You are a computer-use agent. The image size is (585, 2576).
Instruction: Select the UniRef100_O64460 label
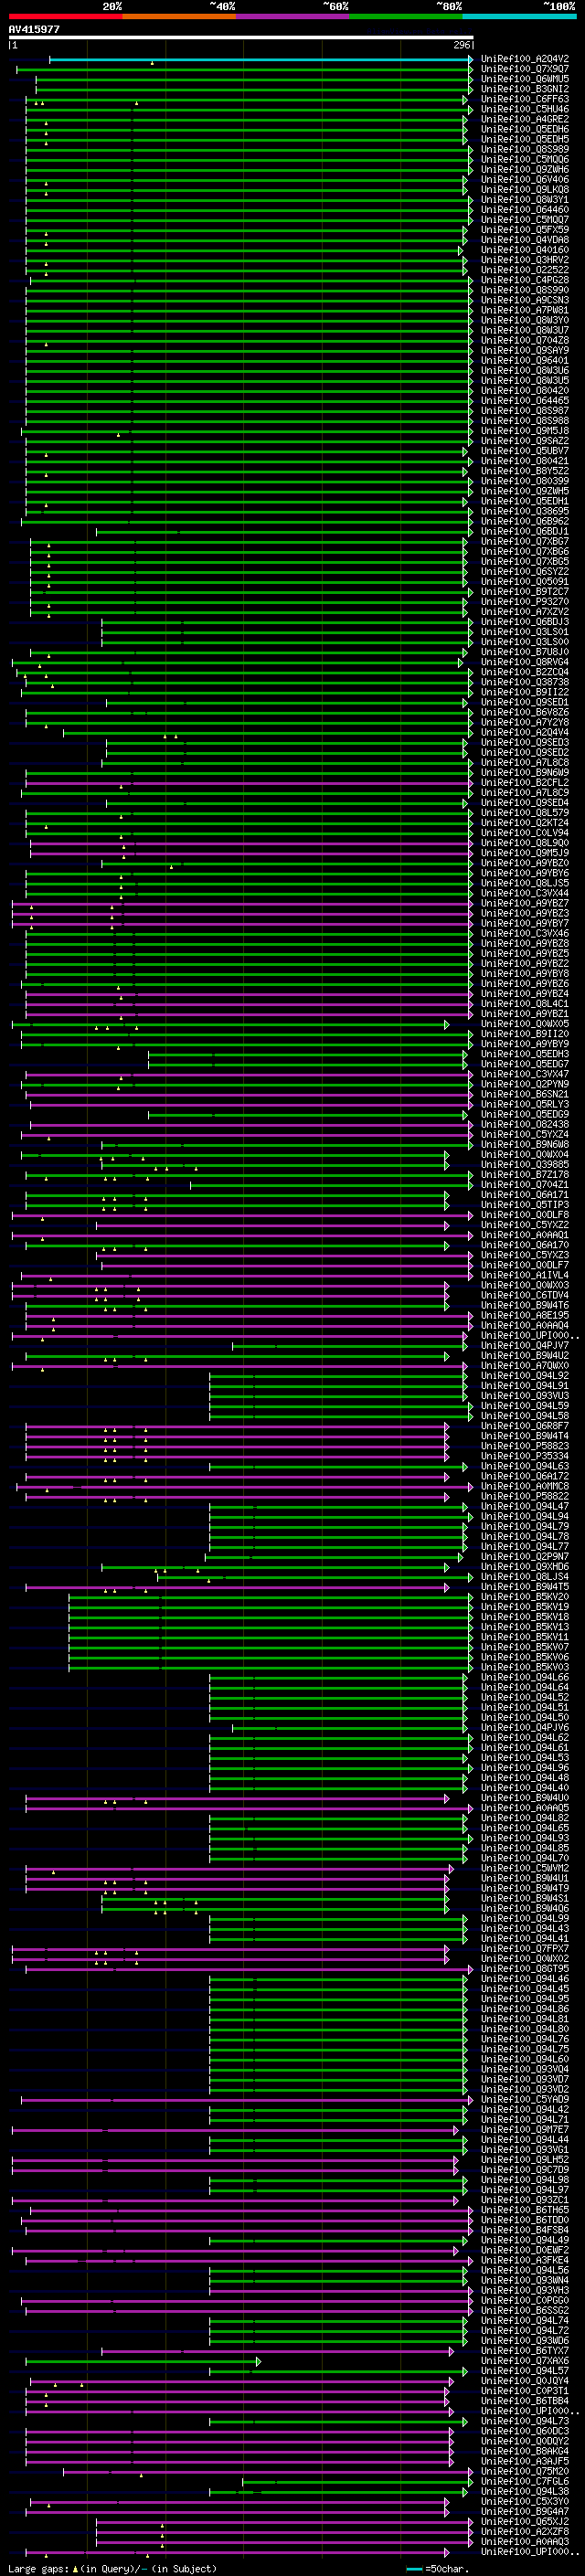(x=525, y=210)
